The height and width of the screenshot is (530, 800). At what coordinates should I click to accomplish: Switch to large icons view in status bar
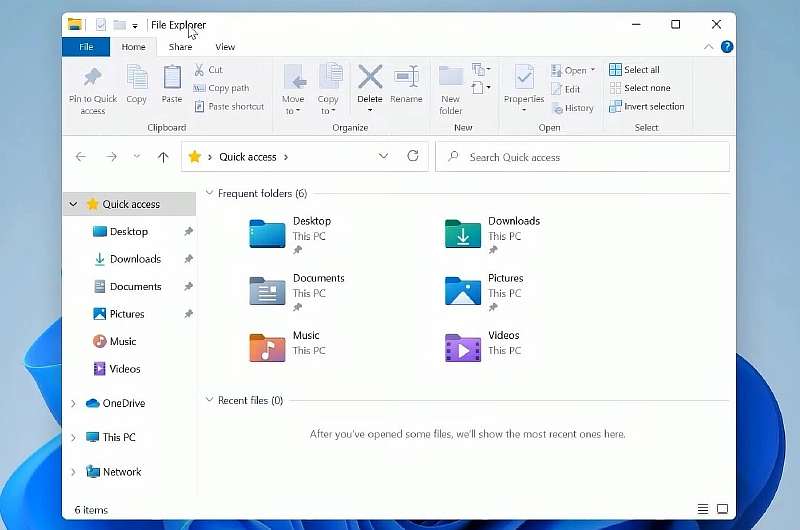(722, 510)
